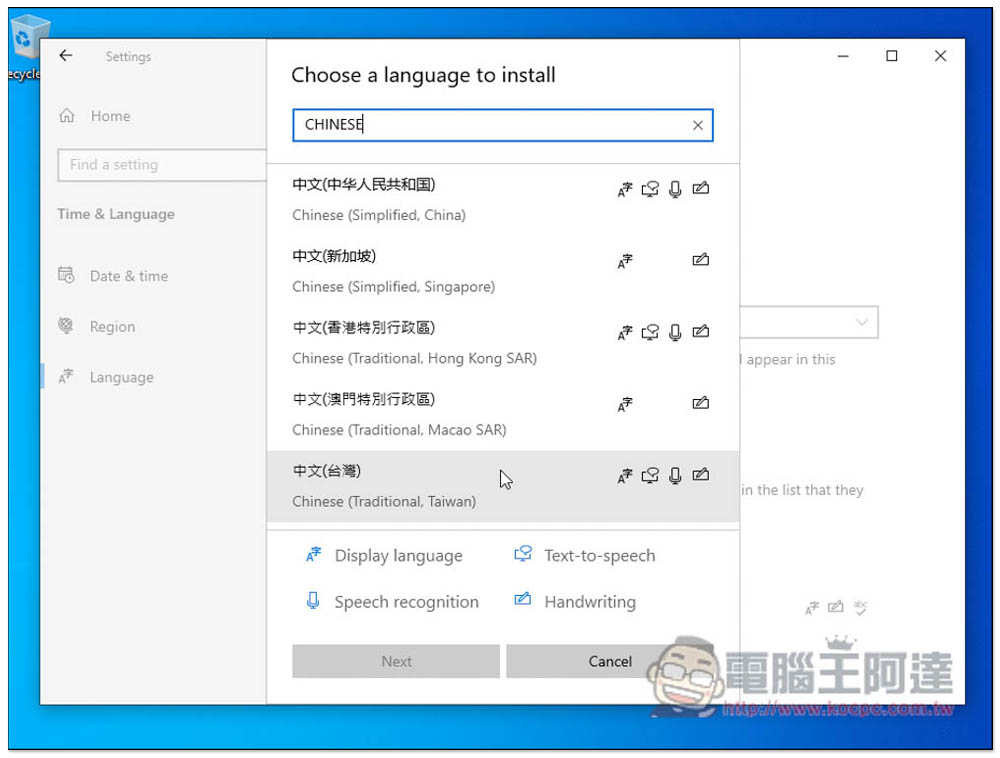Click the handwriting icon on the Taiwan row
Screen dimensions: 1000x758
pyautogui.click(x=700, y=475)
